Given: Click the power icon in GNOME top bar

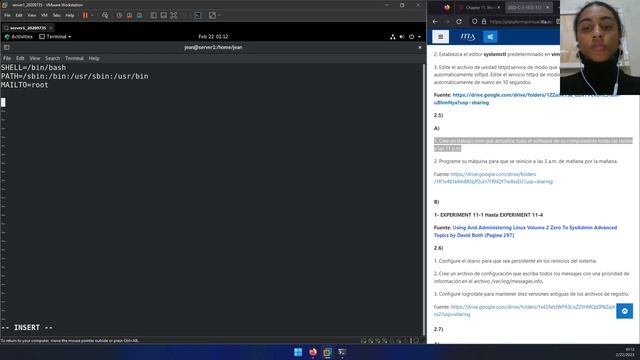Looking at the screenshot, I should (x=411, y=37).
